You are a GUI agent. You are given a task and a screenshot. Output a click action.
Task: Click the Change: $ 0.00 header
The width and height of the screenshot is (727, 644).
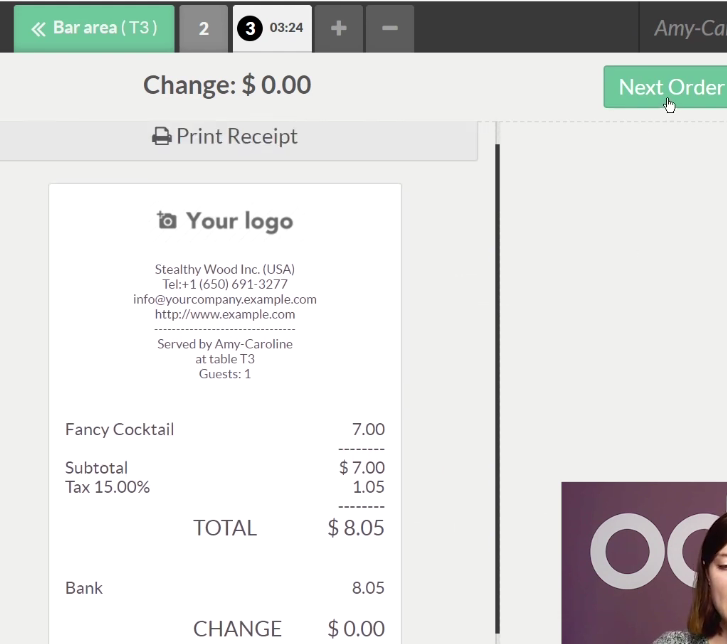click(x=227, y=85)
